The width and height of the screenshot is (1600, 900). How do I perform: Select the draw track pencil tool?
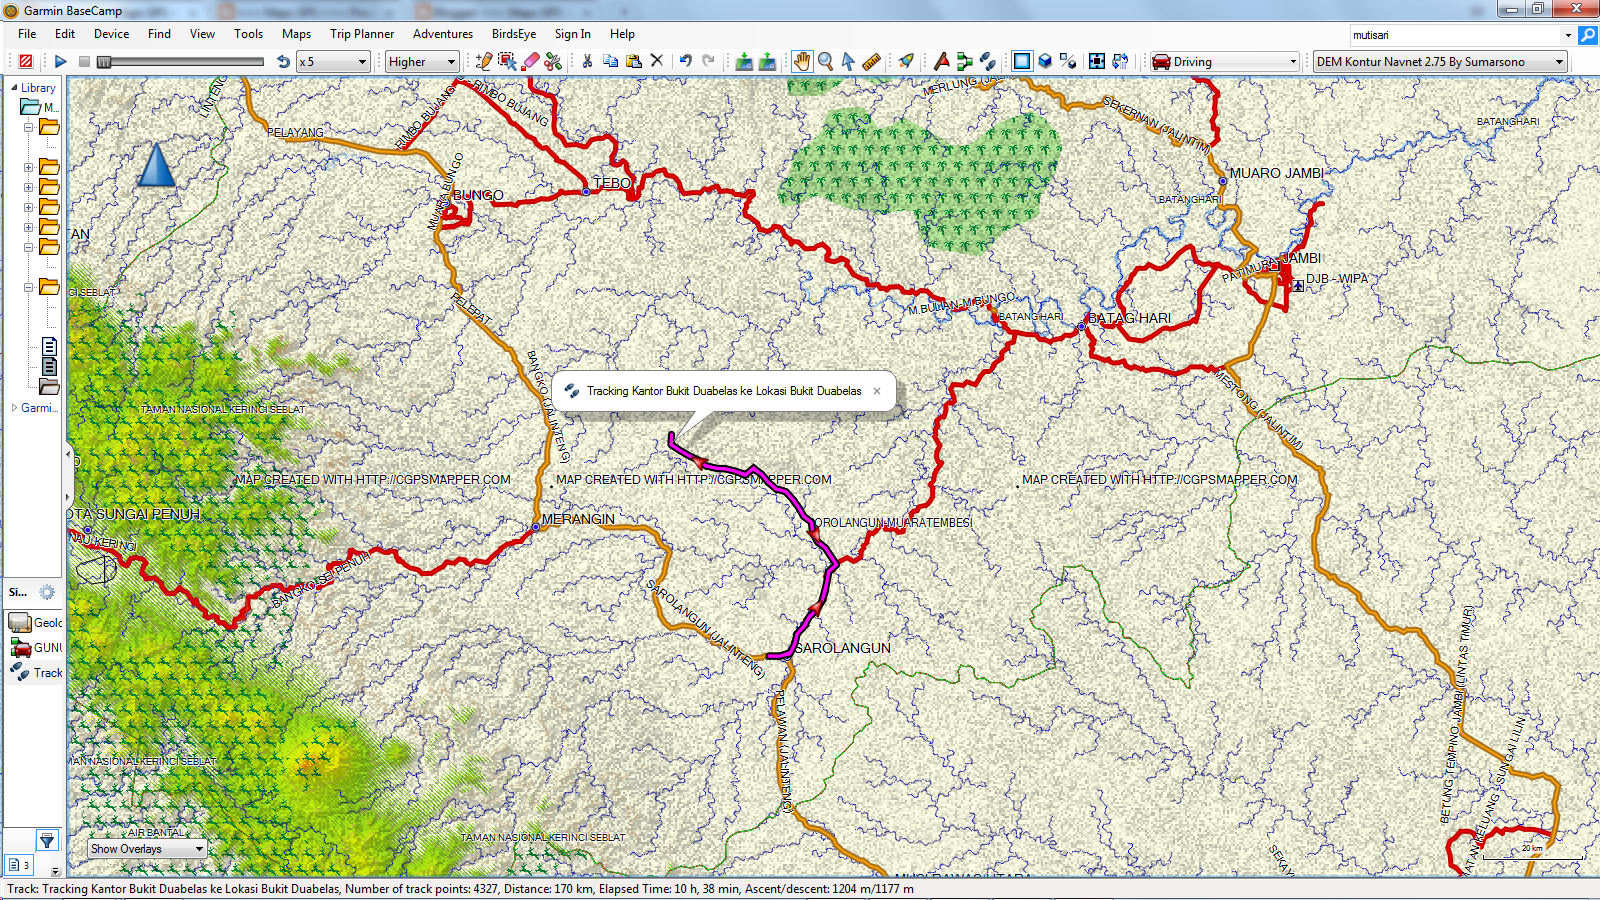[x=485, y=61]
